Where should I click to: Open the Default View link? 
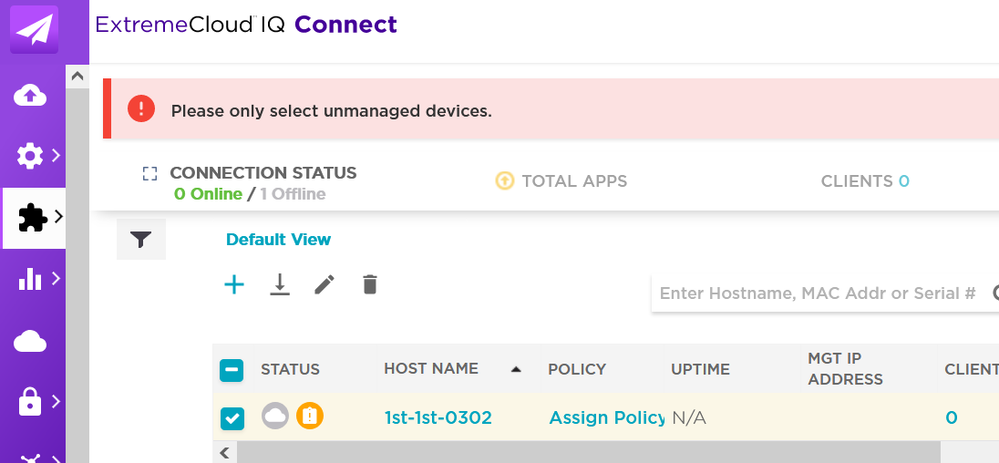278,239
